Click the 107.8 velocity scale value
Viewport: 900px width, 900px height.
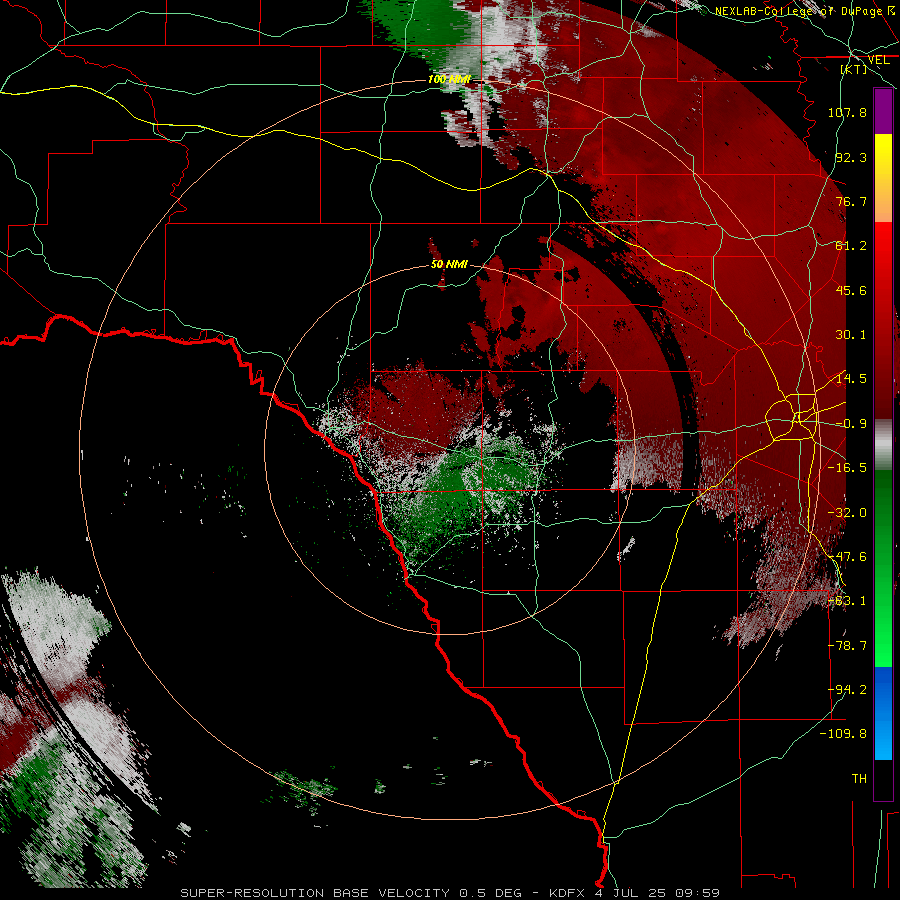tap(847, 112)
